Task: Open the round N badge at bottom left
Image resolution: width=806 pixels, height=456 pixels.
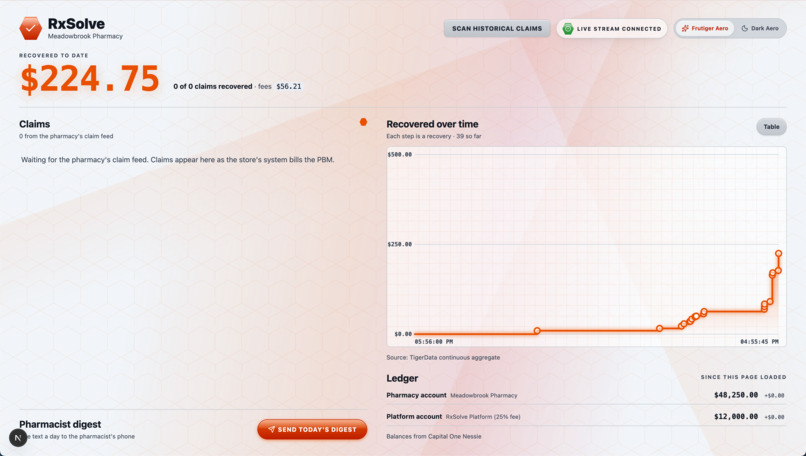Action: 18,437
